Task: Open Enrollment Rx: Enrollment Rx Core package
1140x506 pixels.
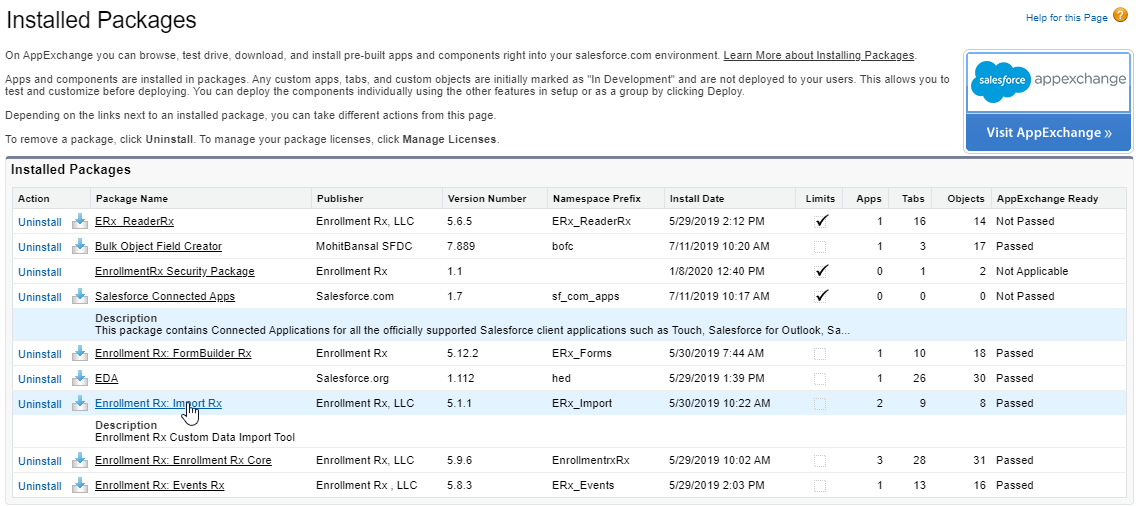Action: click(x=183, y=461)
